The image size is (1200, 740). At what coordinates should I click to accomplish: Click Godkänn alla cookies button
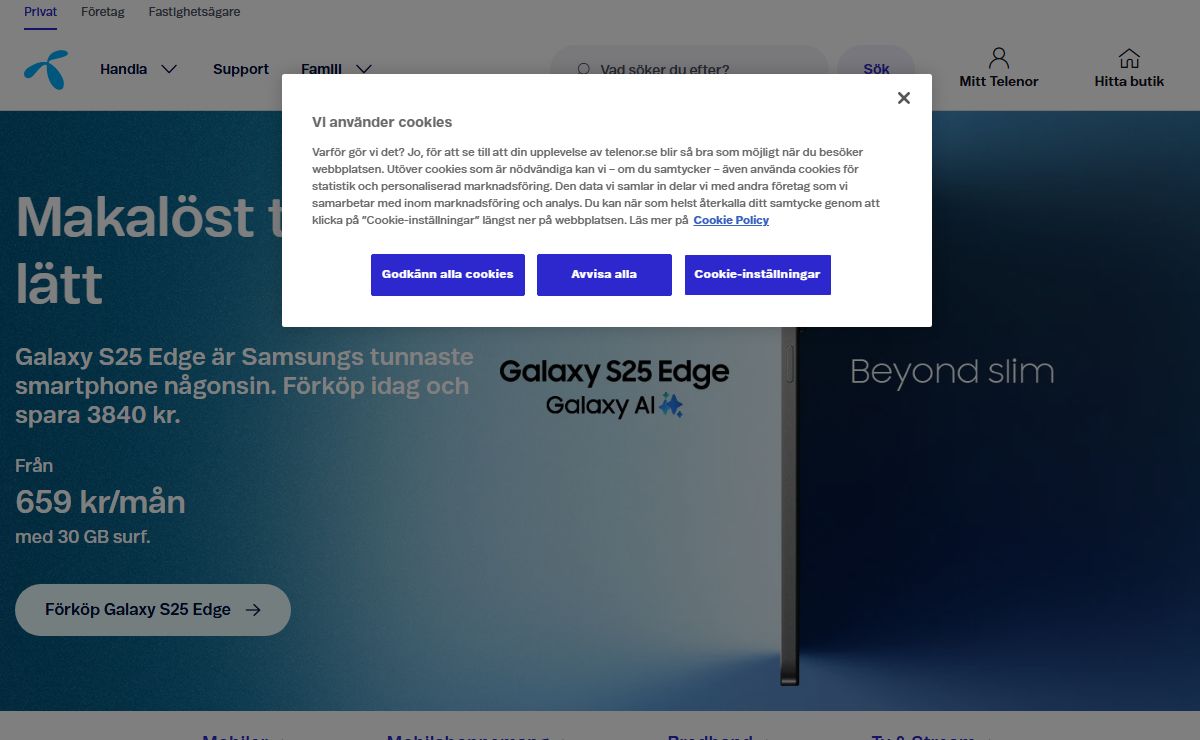coord(448,274)
